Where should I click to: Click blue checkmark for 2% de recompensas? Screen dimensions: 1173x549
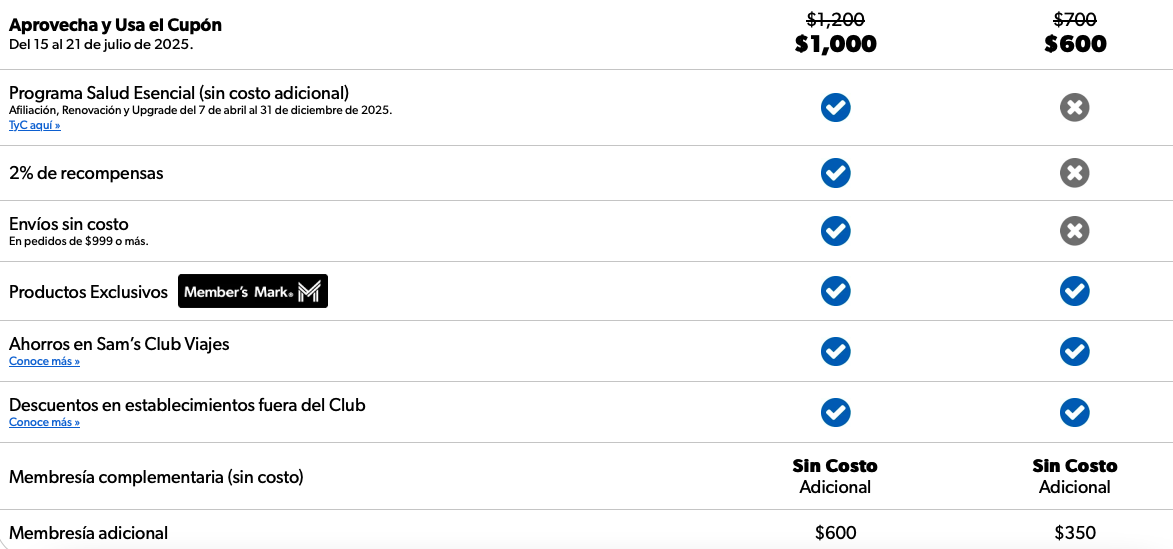(835, 173)
